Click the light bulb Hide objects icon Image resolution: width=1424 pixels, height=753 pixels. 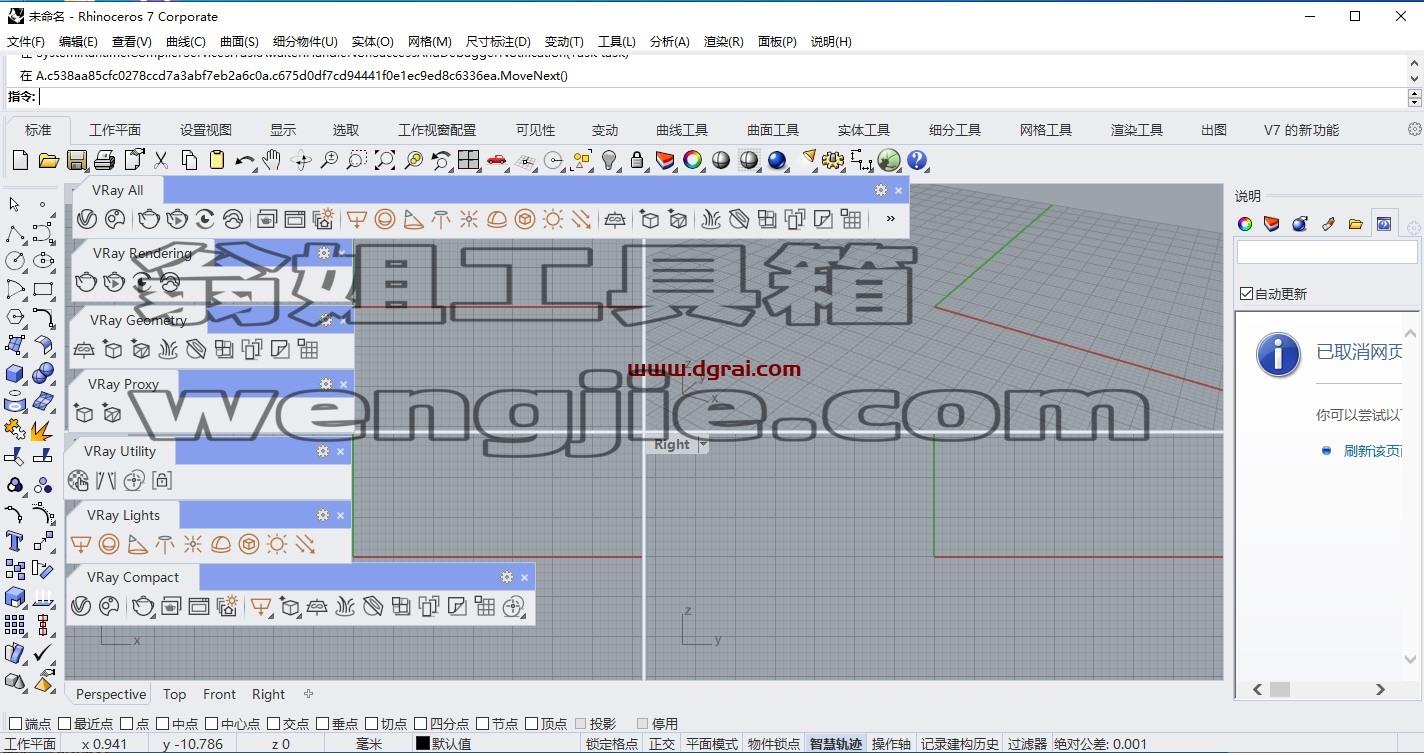point(608,160)
